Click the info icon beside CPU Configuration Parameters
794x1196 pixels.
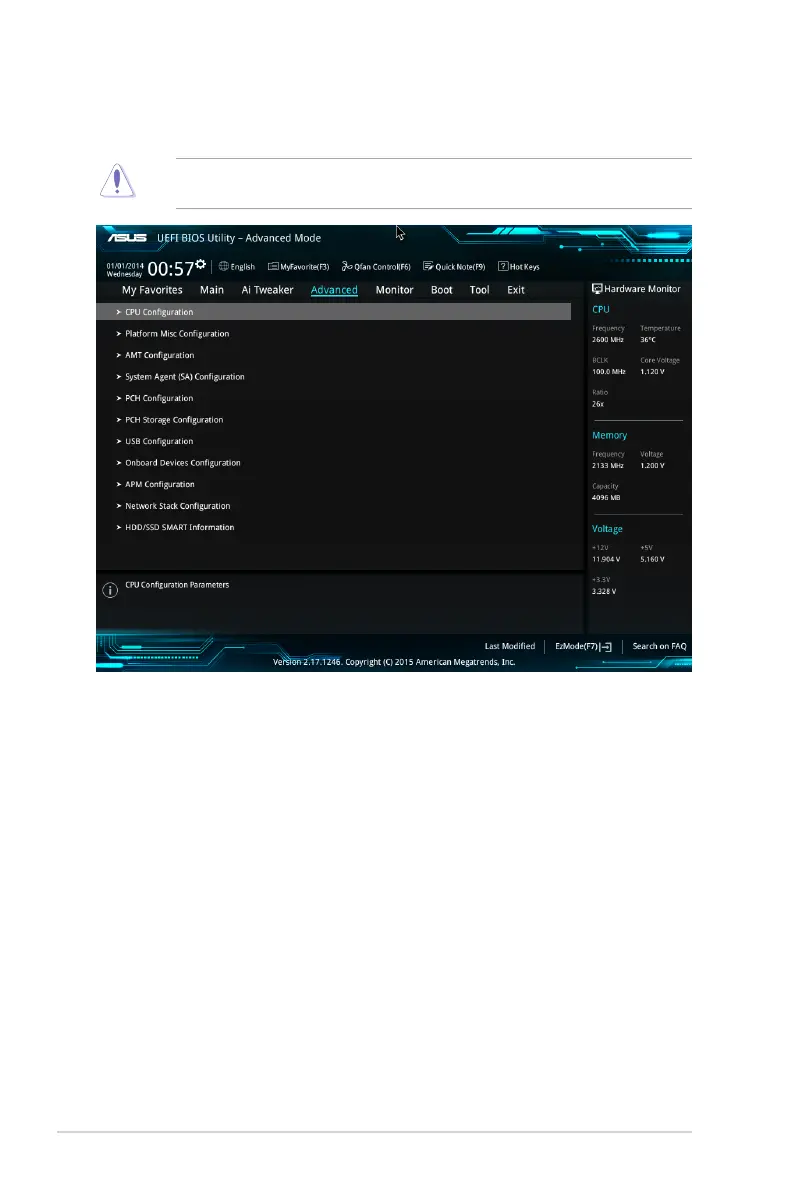(x=110, y=590)
